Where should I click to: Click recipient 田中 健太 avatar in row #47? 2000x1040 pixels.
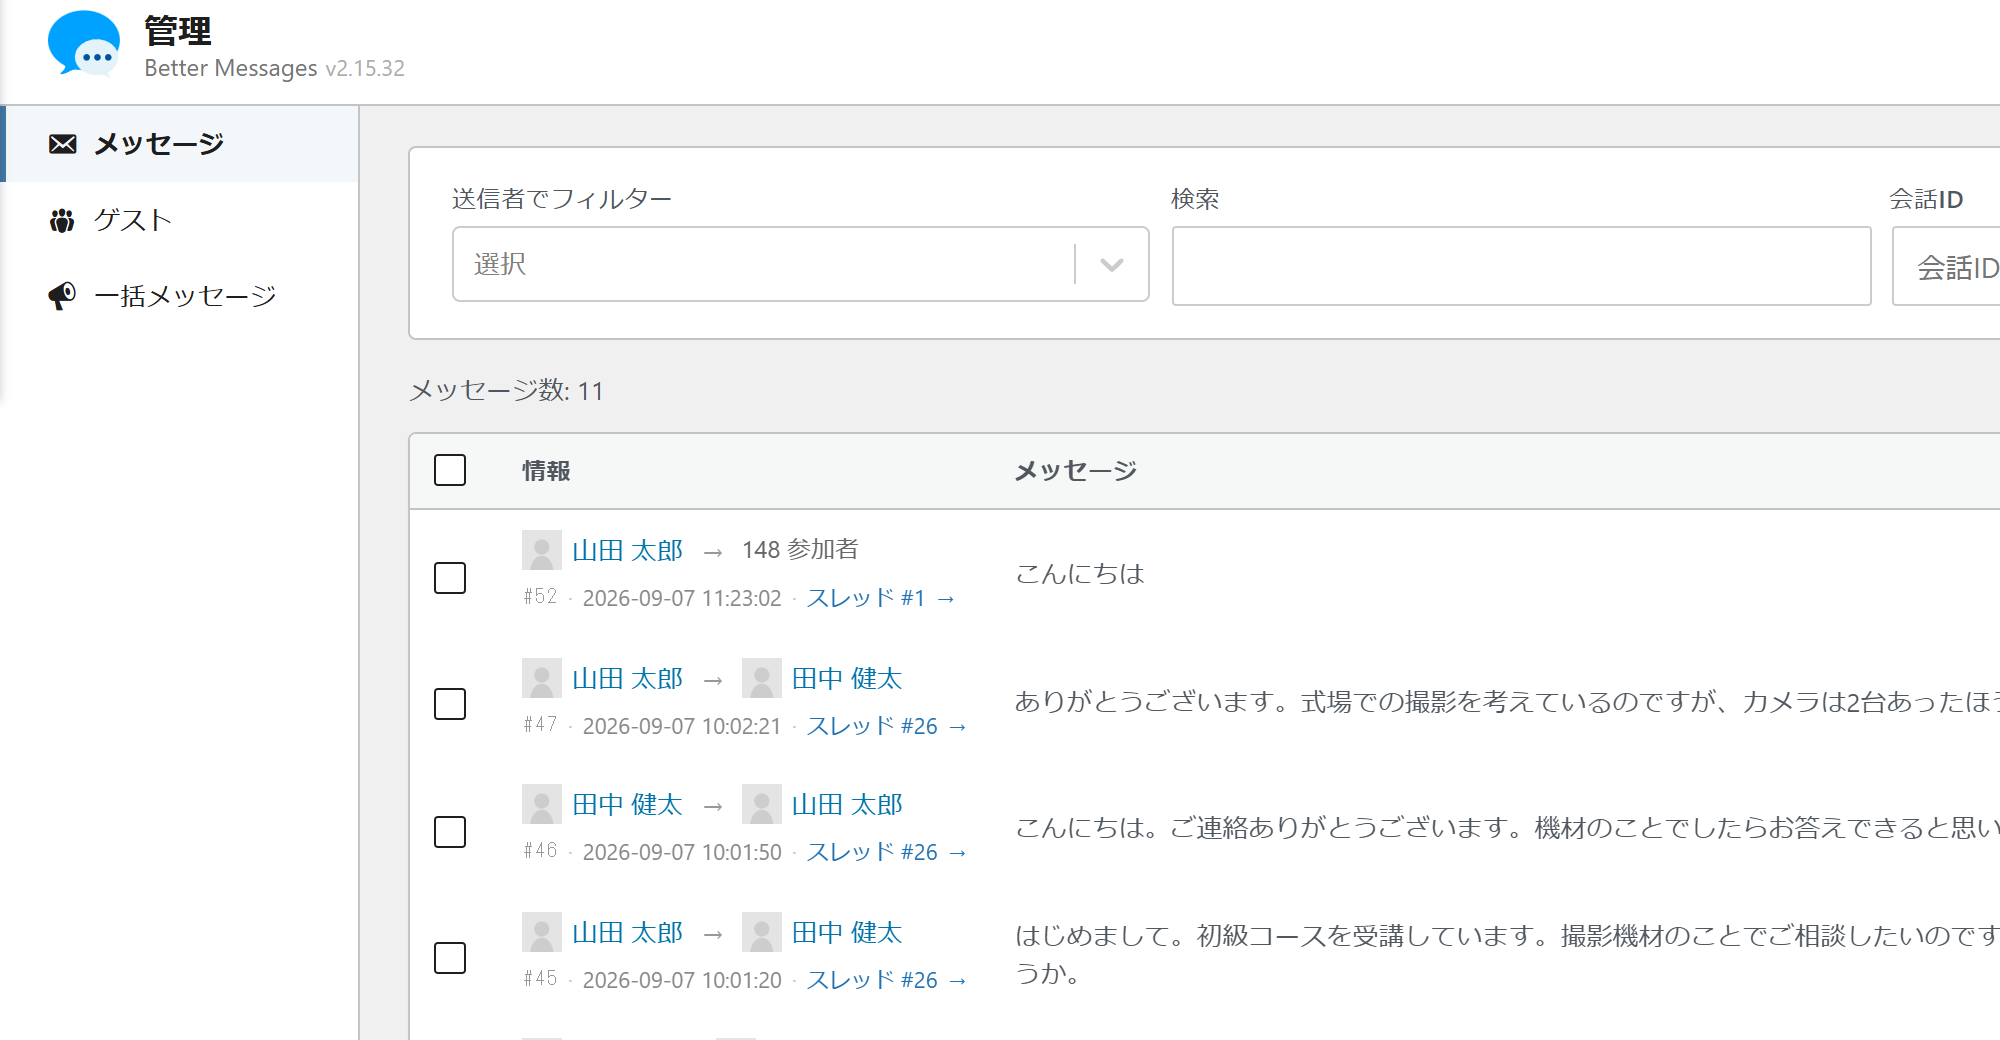[762, 678]
